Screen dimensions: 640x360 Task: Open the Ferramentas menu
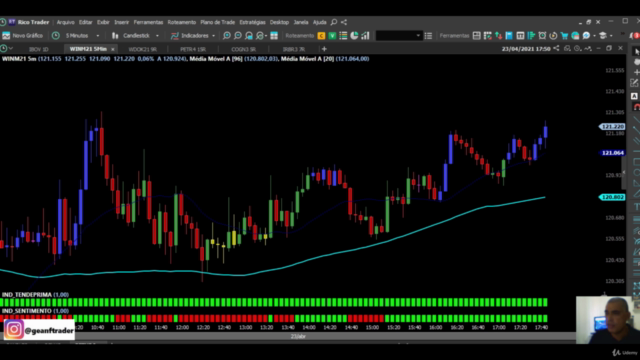coord(148,22)
